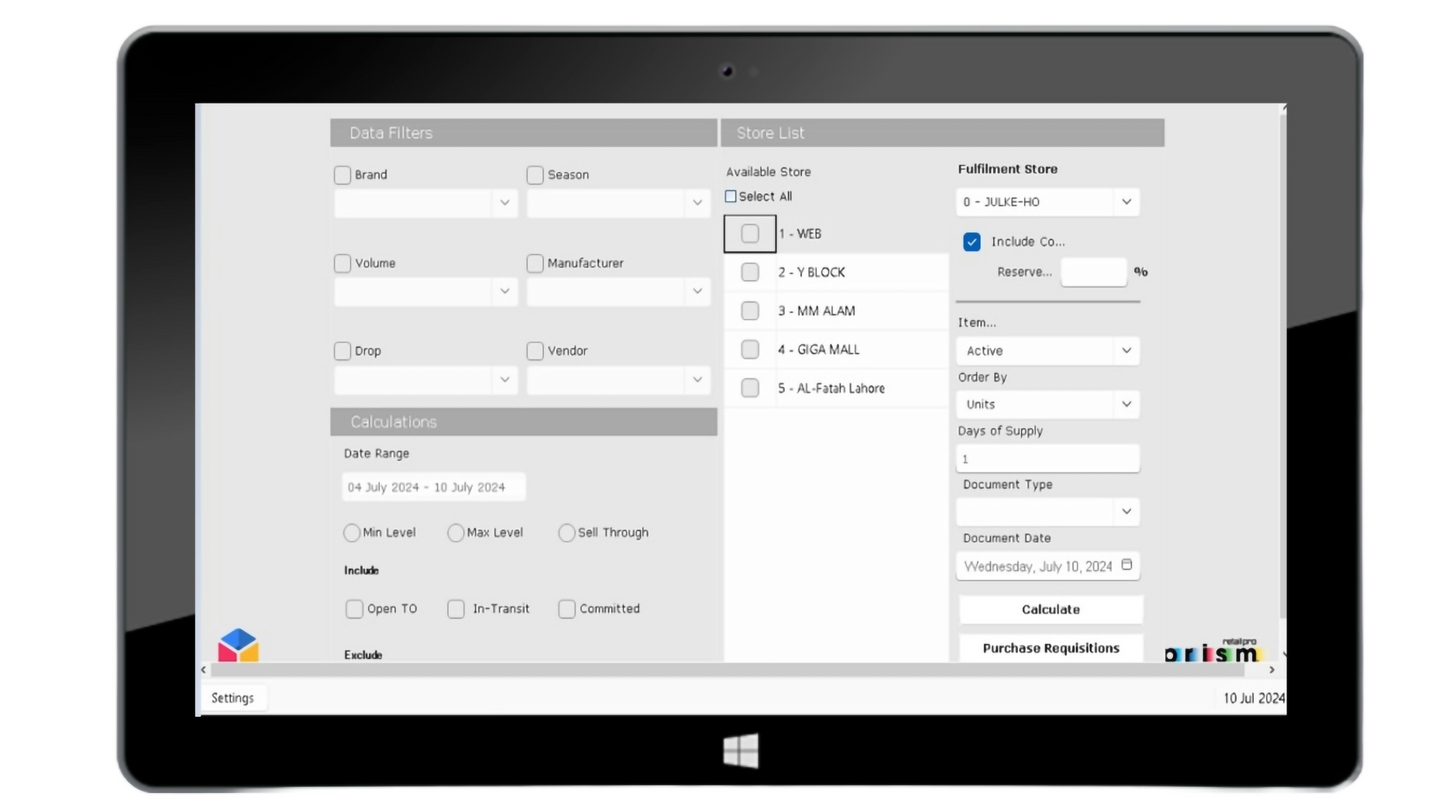This screenshot has width=1445, height=812.
Task: Open calendar icon in Document Date field
Action: click(1126, 565)
